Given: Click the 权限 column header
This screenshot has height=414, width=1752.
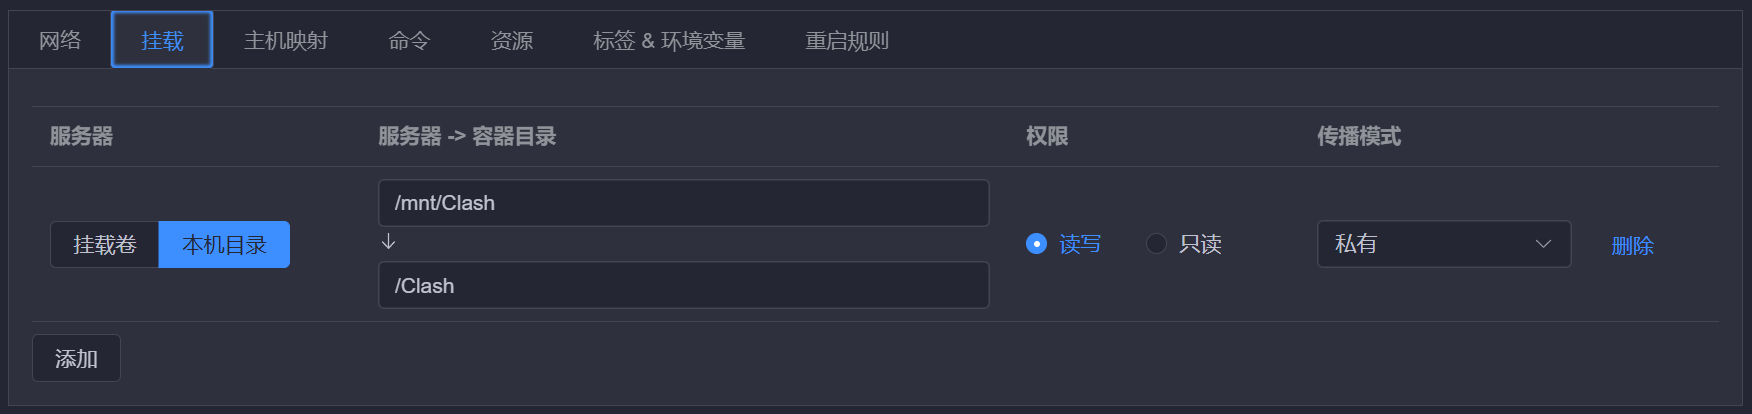Looking at the screenshot, I should [x=1047, y=136].
